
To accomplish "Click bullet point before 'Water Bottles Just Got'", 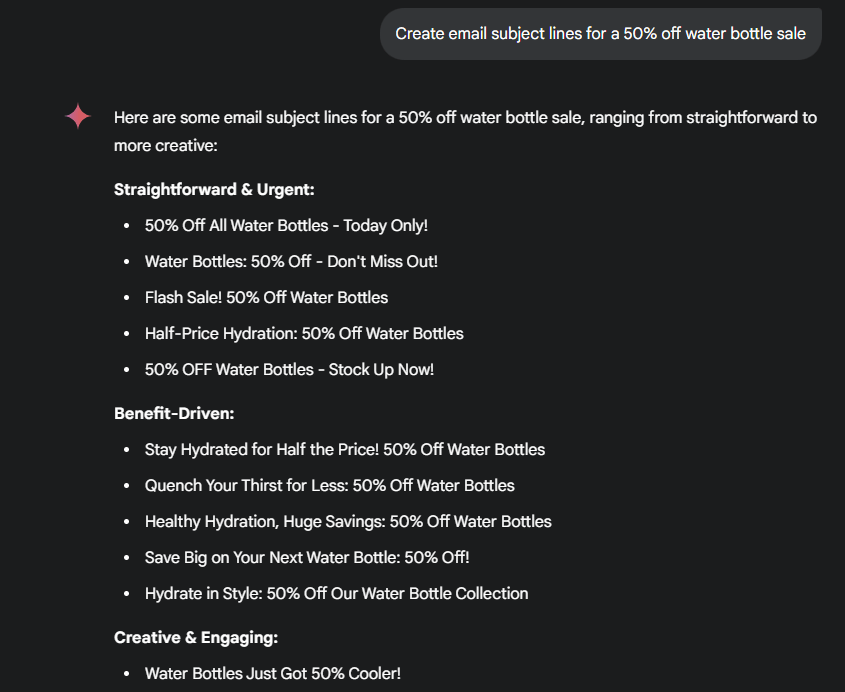I will [x=126, y=674].
